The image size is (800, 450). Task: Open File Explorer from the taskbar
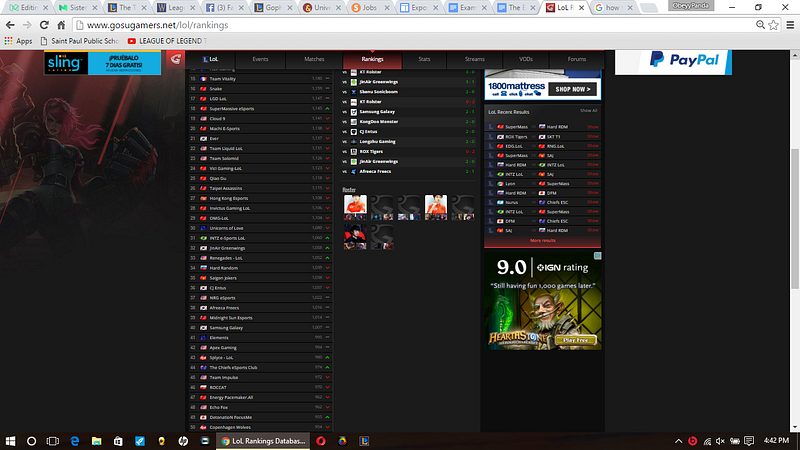(x=96, y=441)
